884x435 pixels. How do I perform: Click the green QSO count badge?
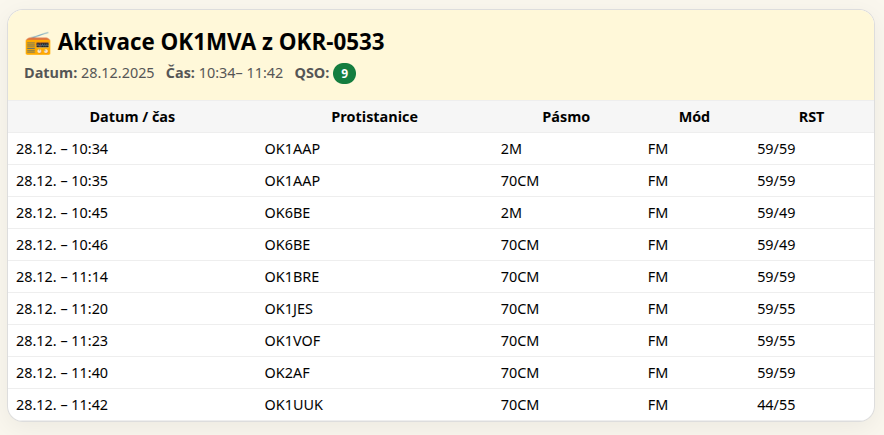pyautogui.click(x=344, y=73)
